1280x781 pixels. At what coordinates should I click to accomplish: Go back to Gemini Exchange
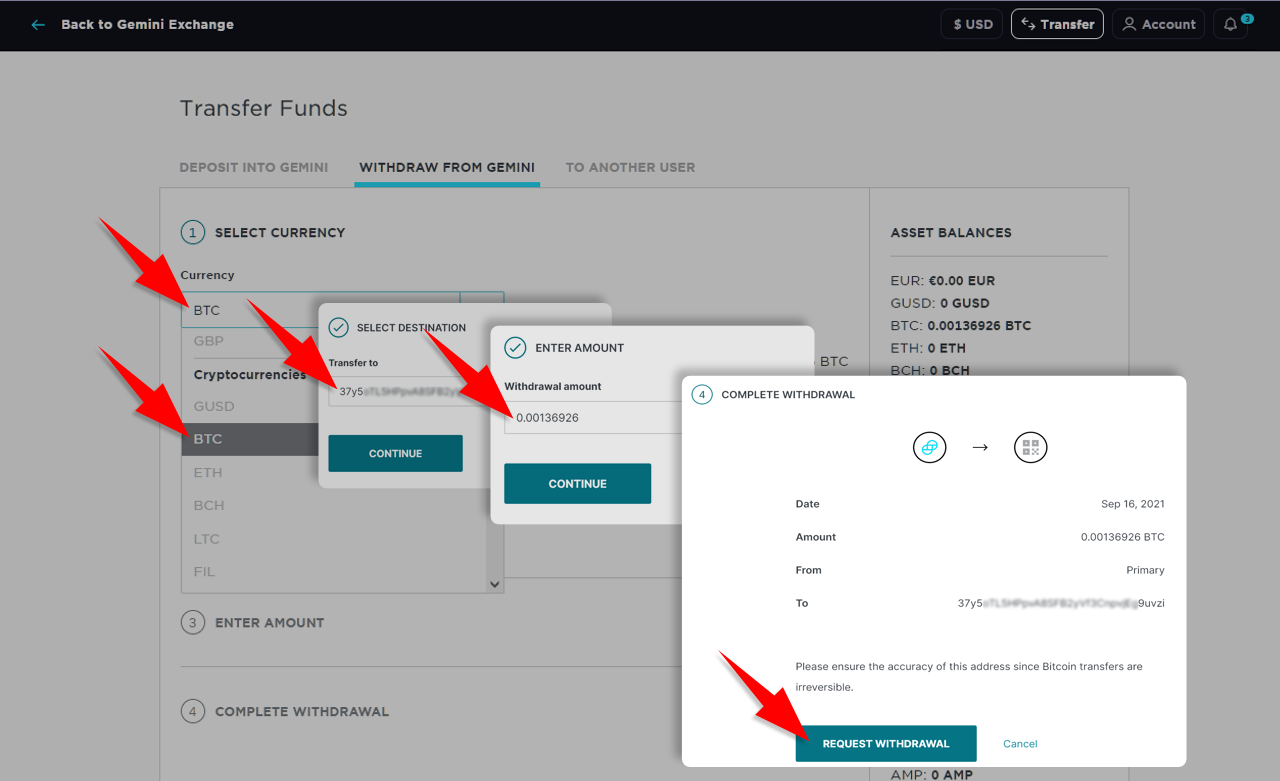click(147, 24)
